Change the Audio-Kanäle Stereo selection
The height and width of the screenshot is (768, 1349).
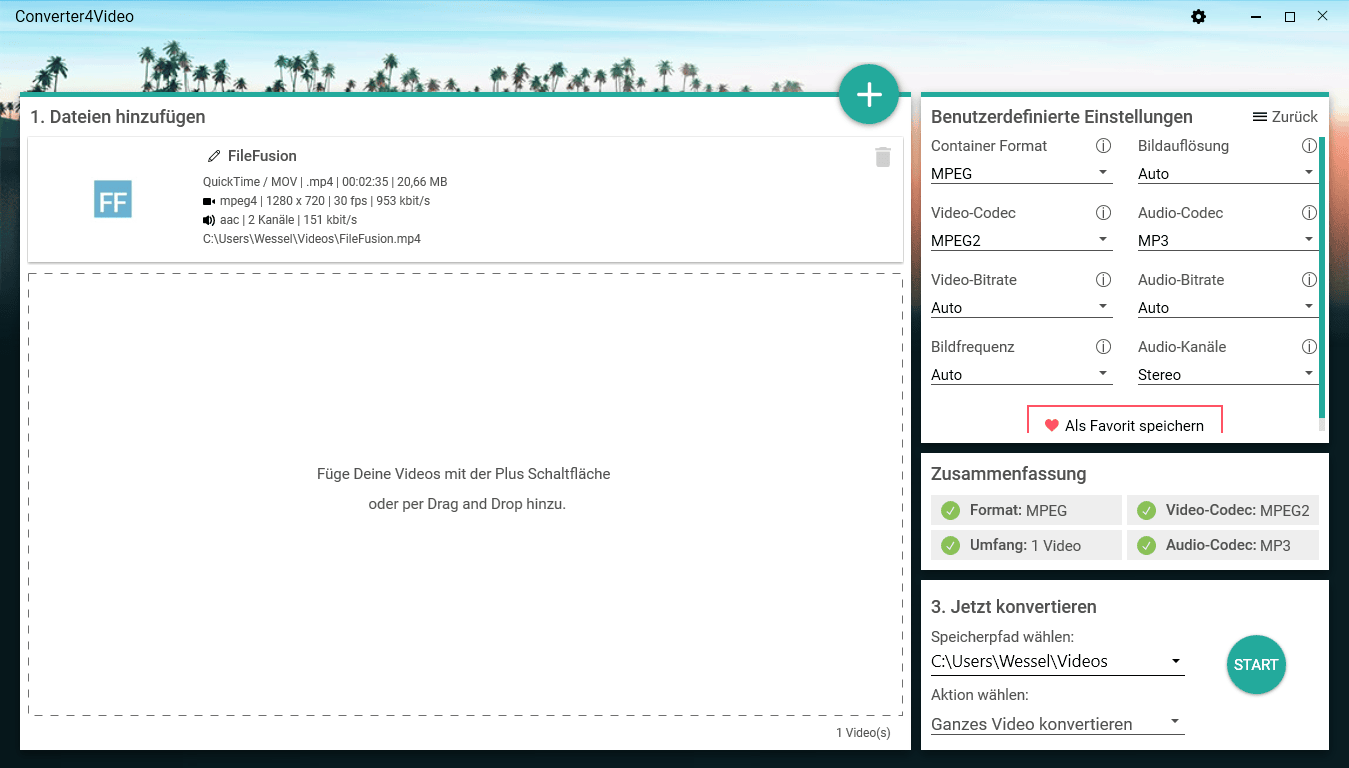pyautogui.click(x=1226, y=375)
